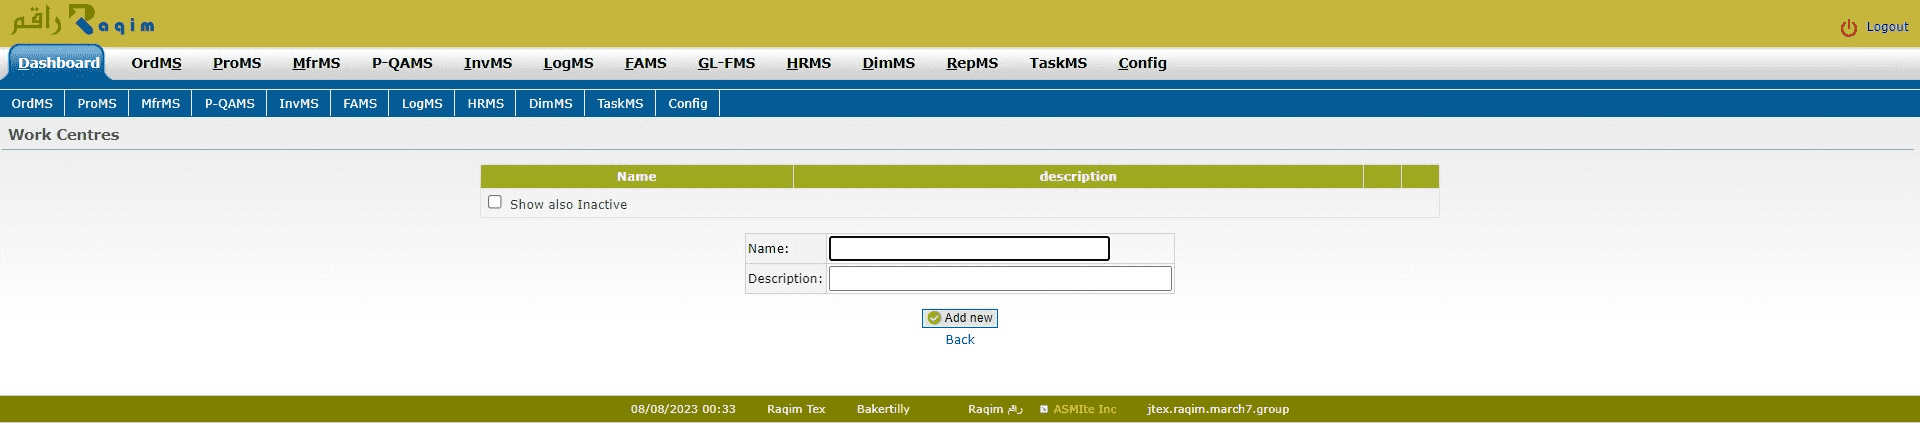1920x431 pixels.
Task: Click the Logout power icon
Action: 1848,28
